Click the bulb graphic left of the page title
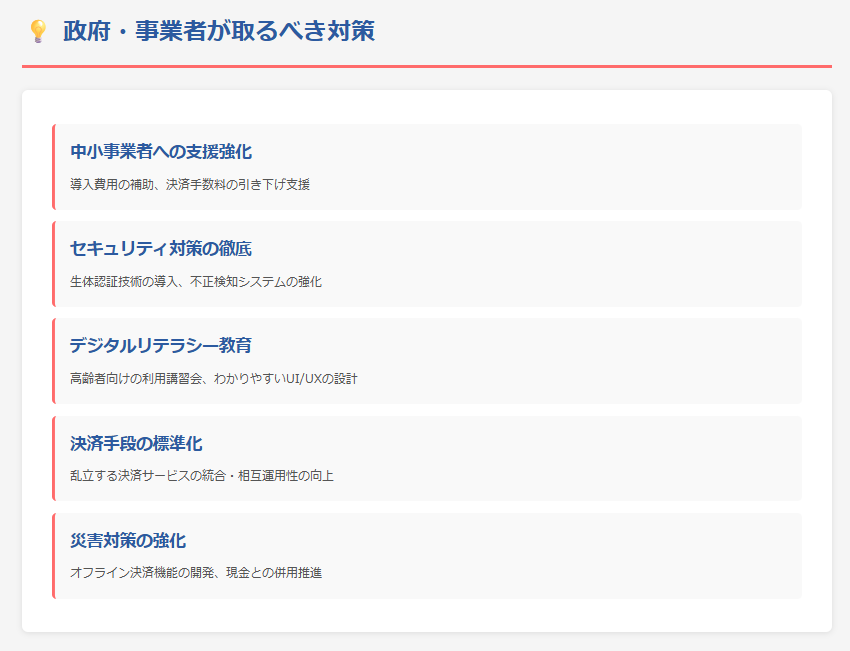The image size is (850, 651). tap(38, 31)
